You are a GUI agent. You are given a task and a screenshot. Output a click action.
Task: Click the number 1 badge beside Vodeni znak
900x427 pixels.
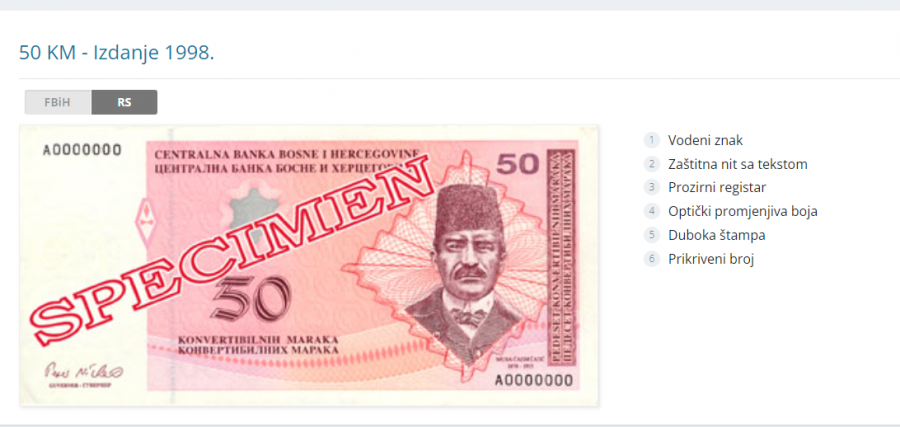651,140
